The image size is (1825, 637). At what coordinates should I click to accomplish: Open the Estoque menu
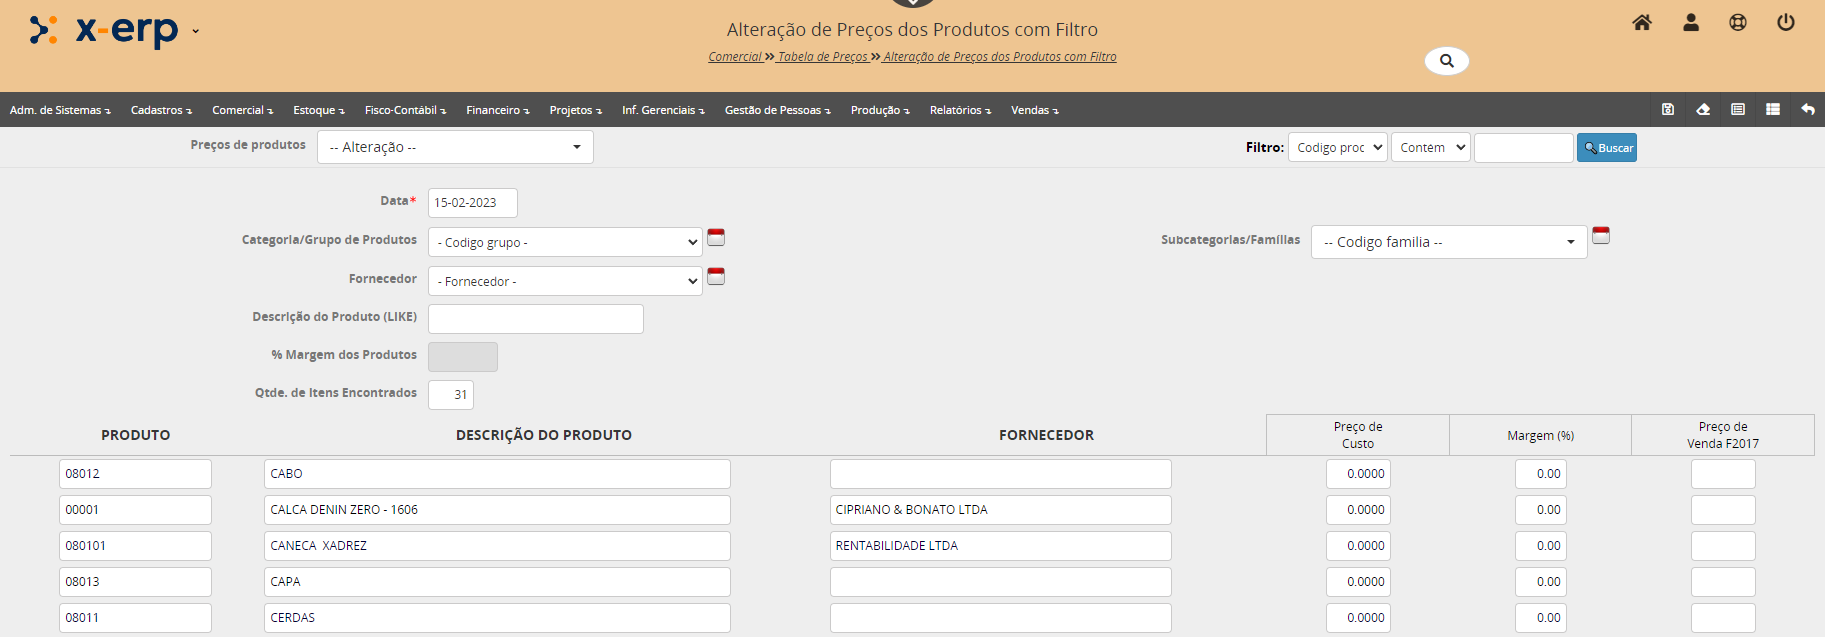tap(318, 110)
